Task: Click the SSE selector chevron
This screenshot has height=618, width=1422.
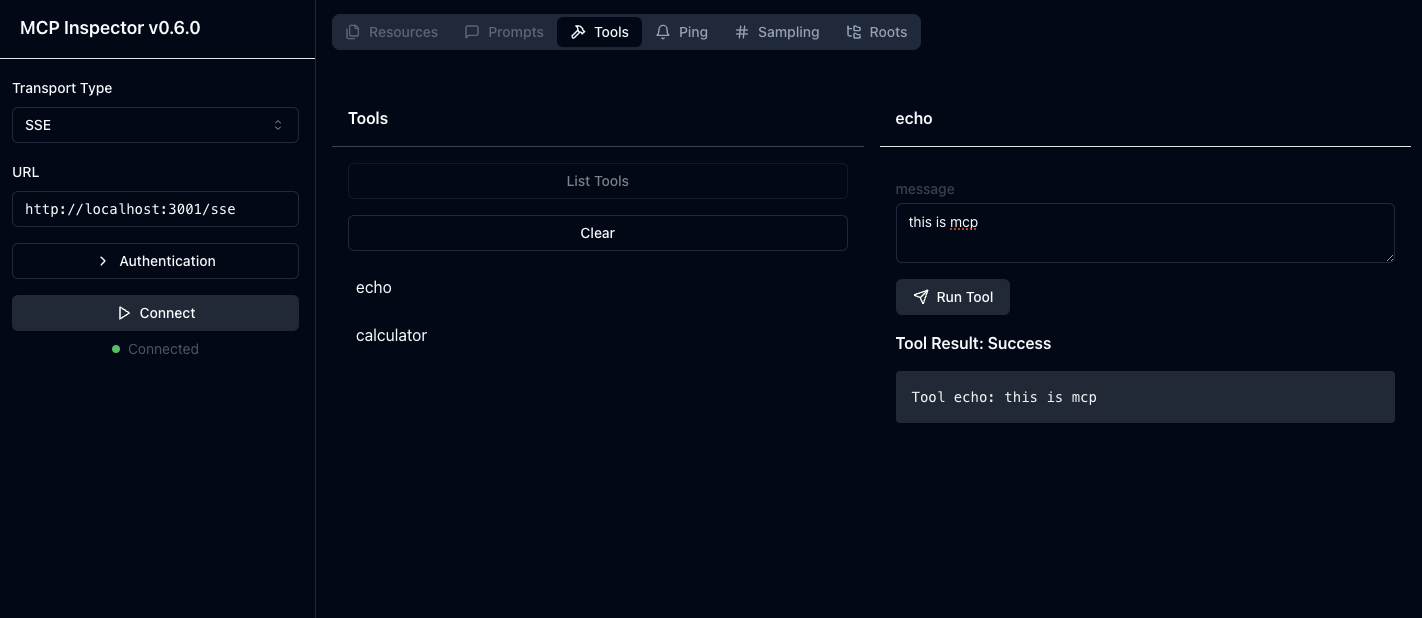Action: tap(278, 125)
